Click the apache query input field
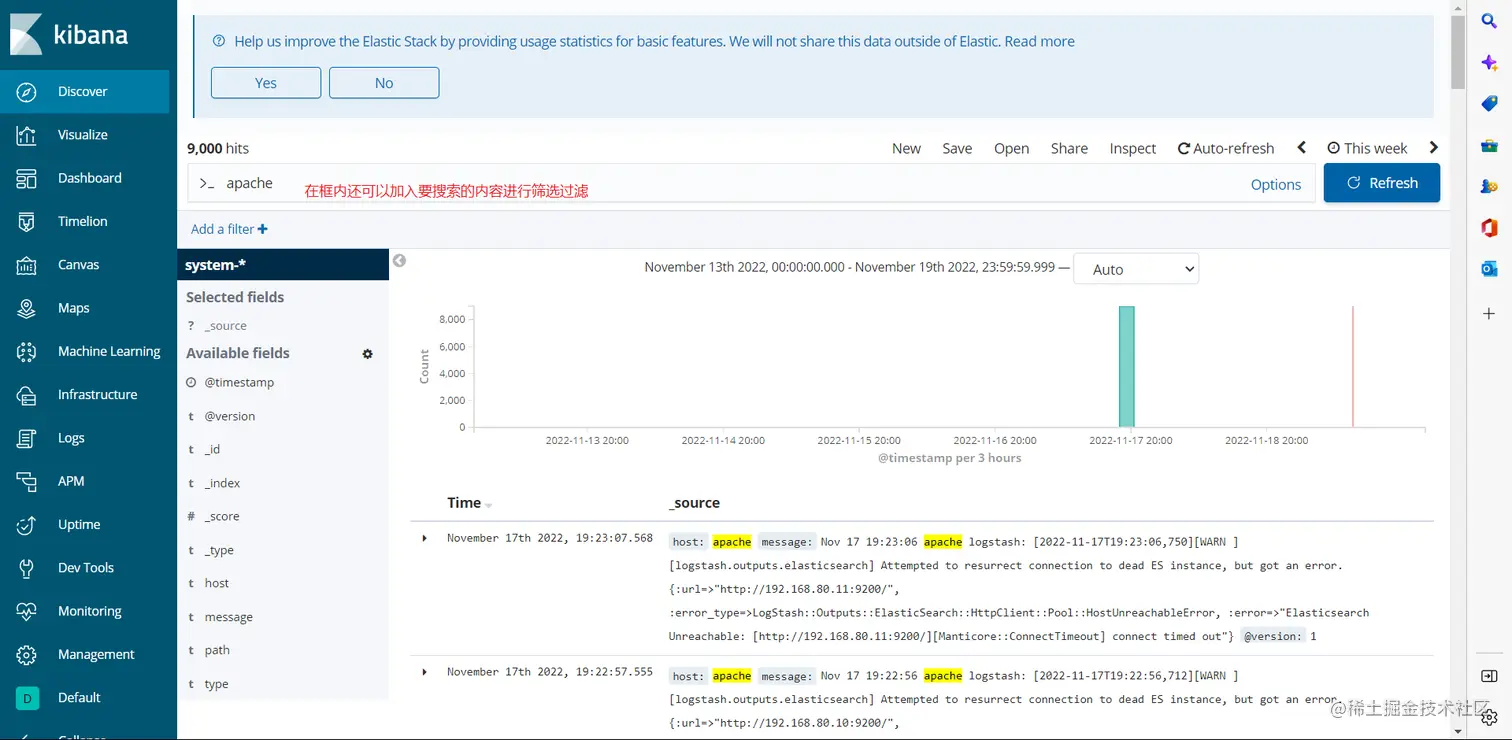The height and width of the screenshot is (740, 1512). pyautogui.click(x=715, y=184)
